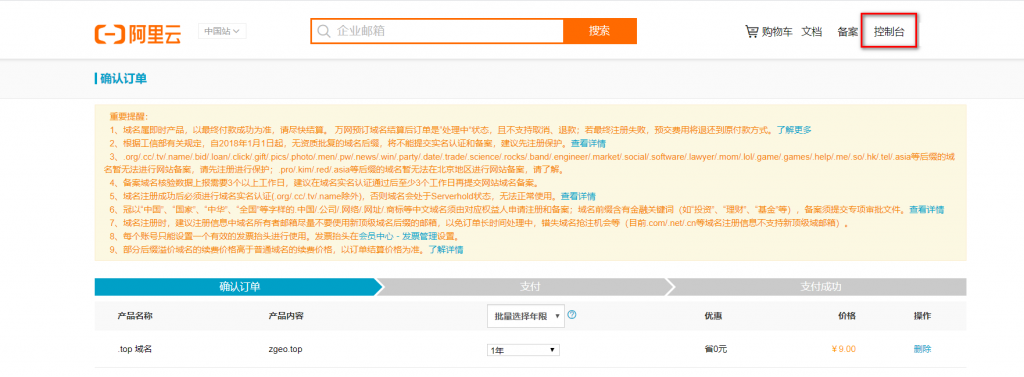This screenshot has width=1024, height=377.
Task: Click the 确认订单 page heading
Action: [x=123, y=78]
